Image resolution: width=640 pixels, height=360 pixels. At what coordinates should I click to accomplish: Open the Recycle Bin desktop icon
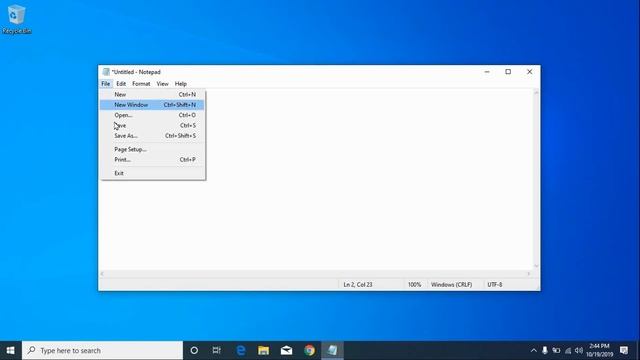pyautogui.click(x=16, y=19)
